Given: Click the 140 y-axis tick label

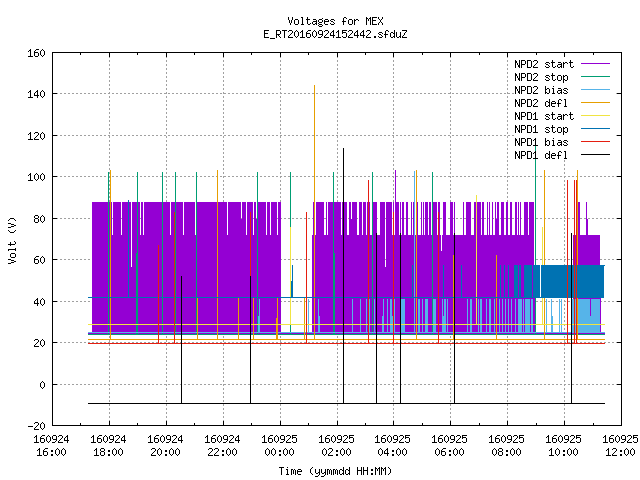Looking at the screenshot, I should coord(36,94).
